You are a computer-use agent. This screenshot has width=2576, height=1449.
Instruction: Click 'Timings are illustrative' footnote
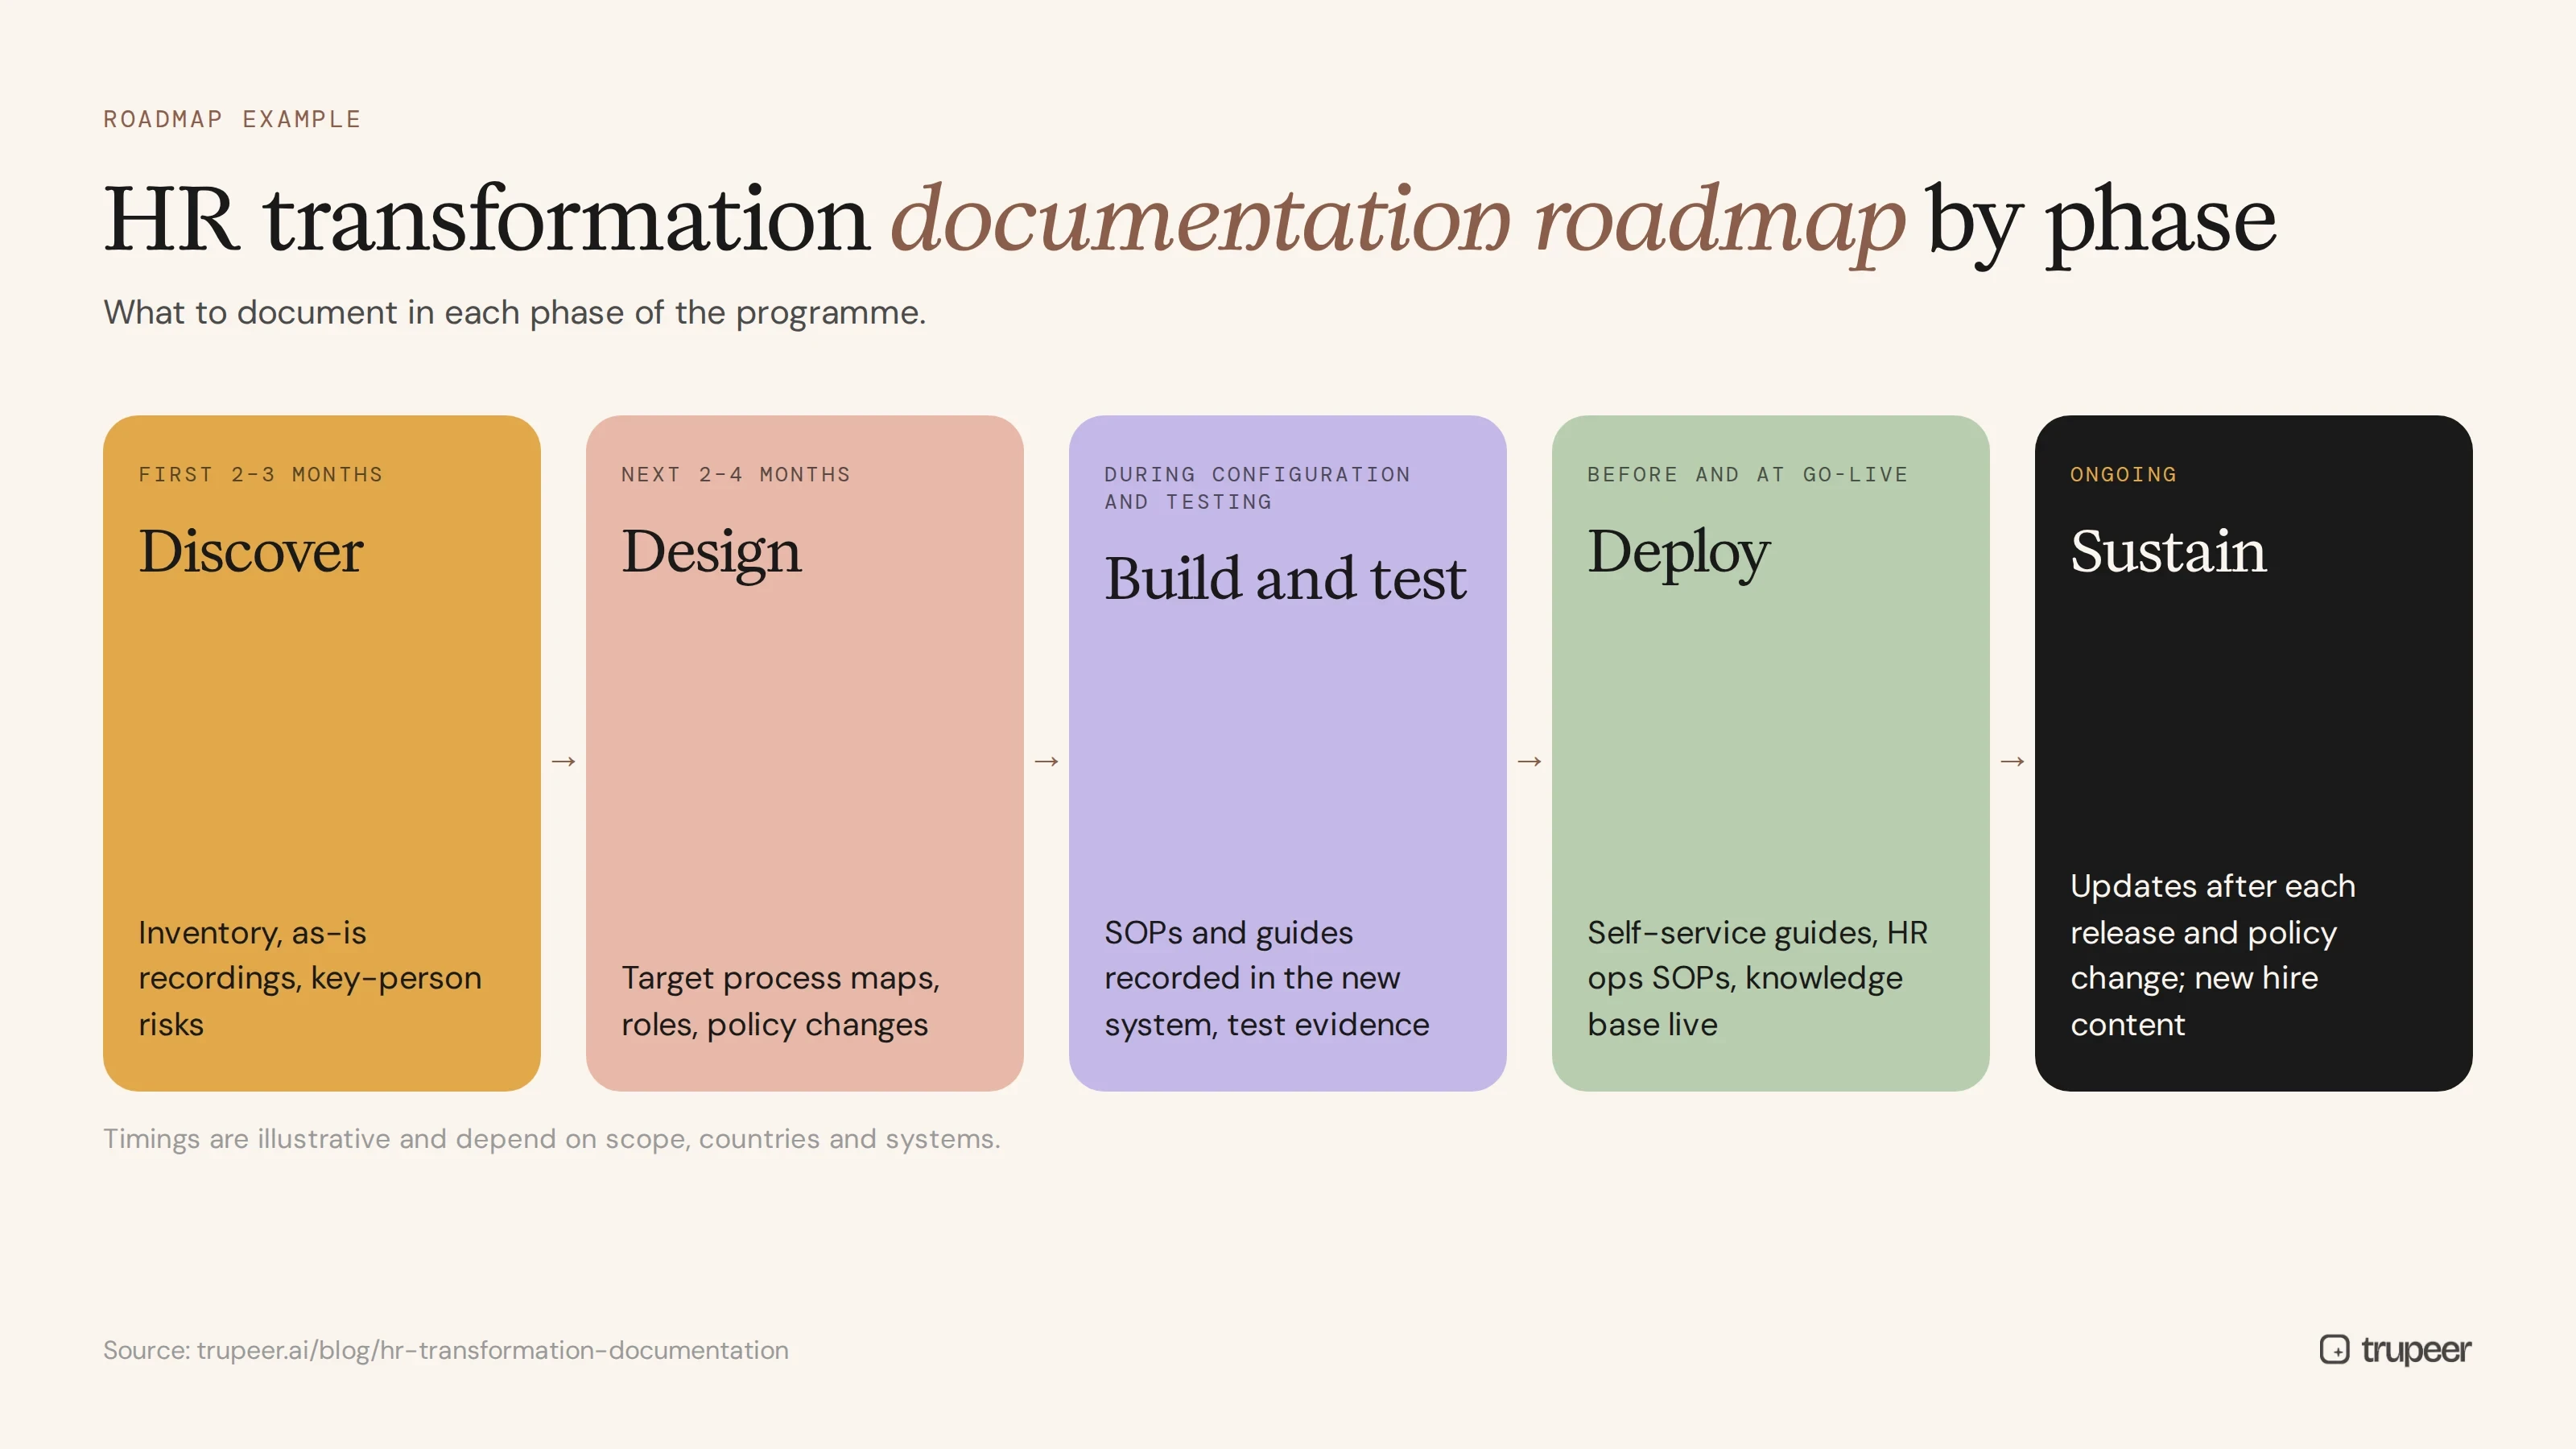coord(552,1139)
